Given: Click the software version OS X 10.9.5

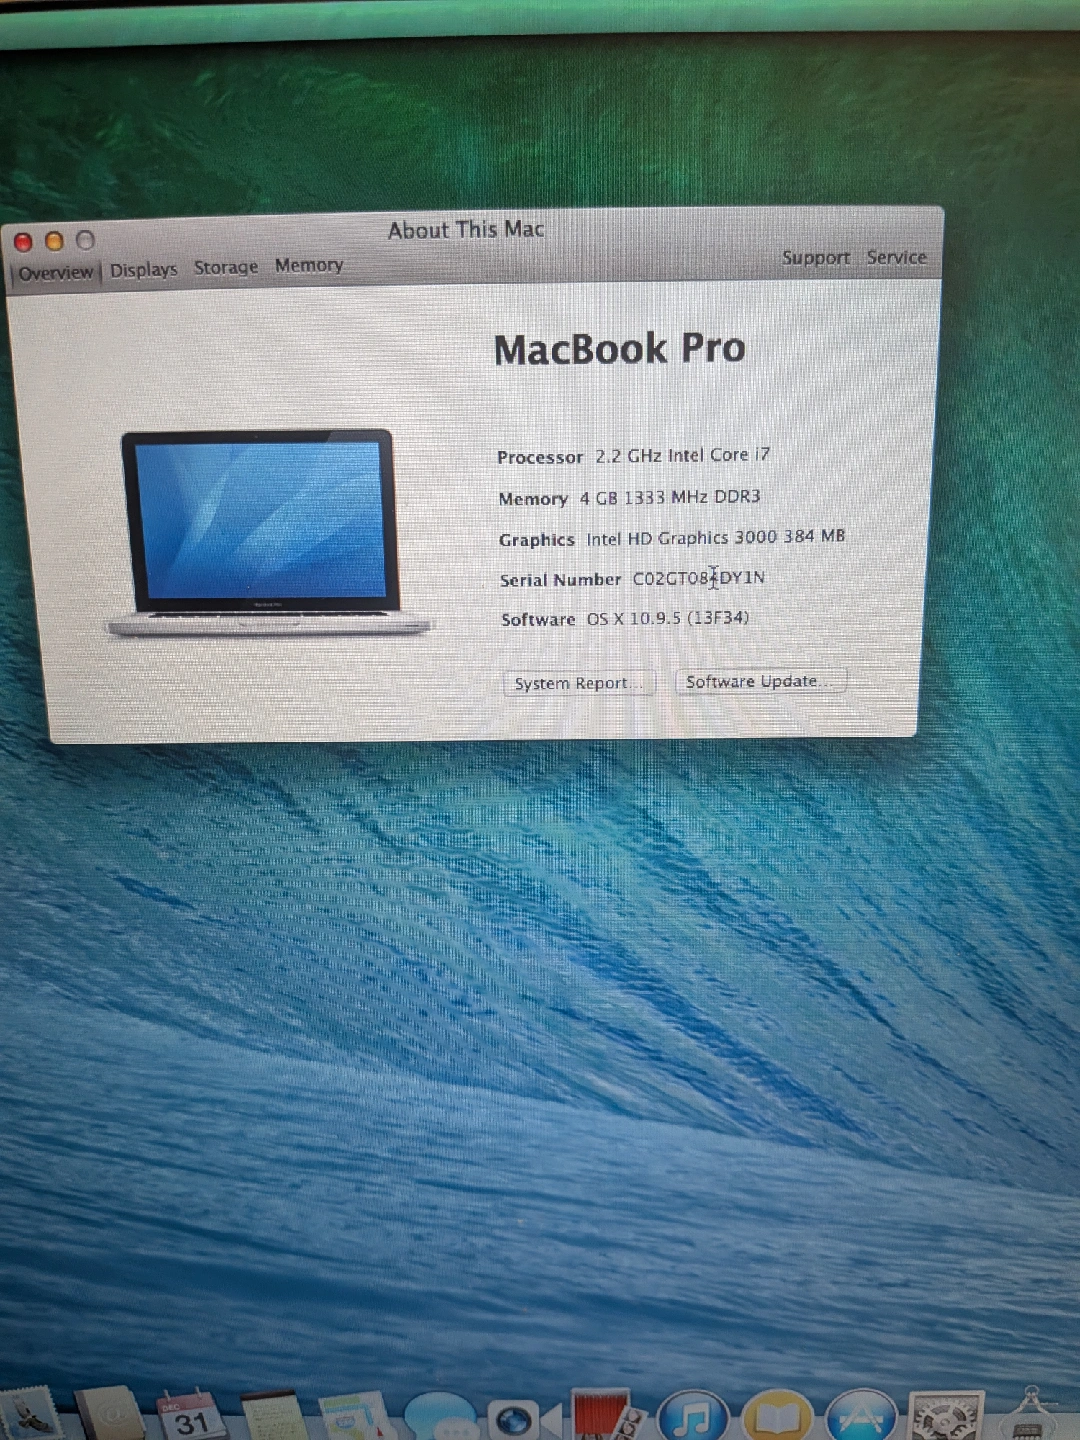Looking at the screenshot, I should click(668, 618).
